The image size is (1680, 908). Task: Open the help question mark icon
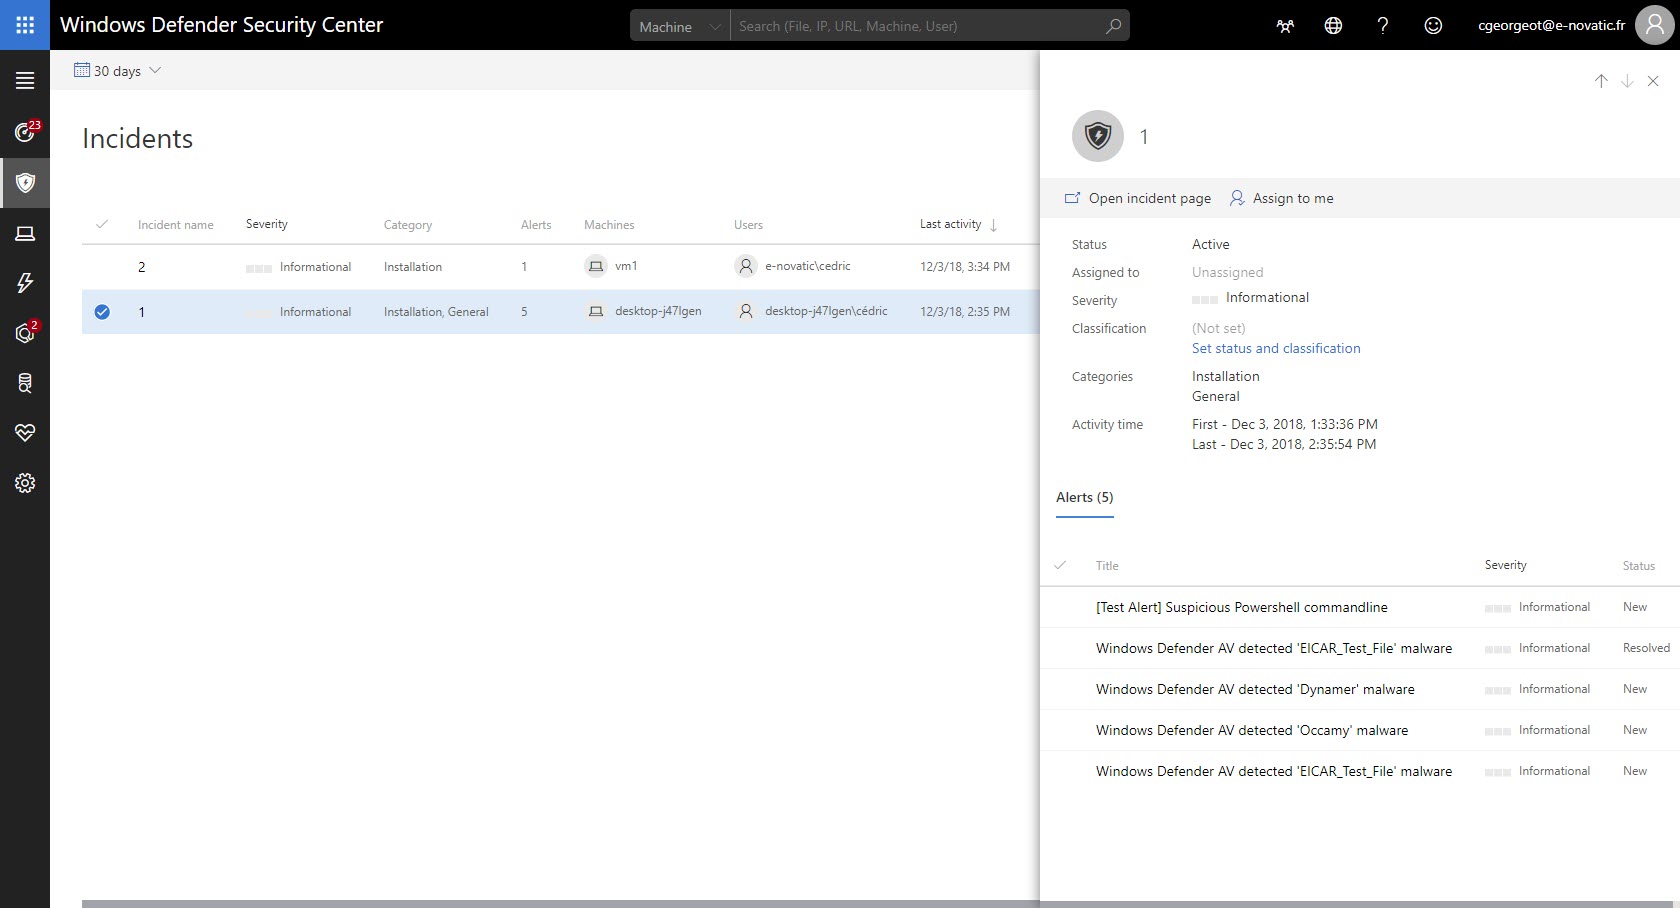pyautogui.click(x=1383, y=26)
